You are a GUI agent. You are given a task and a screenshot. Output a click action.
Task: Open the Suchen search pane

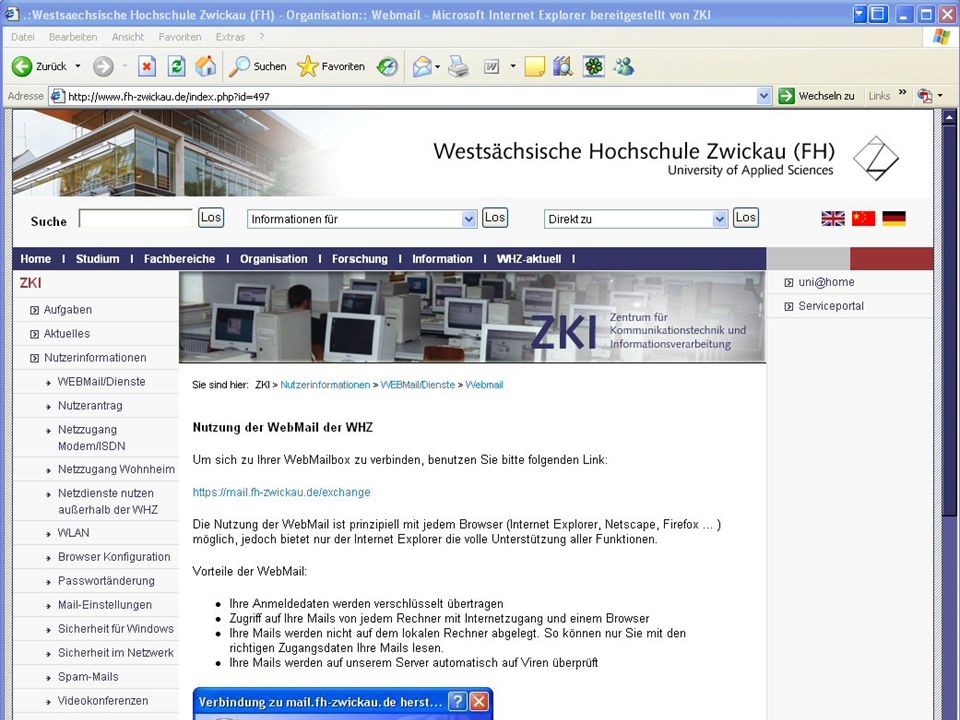(x=258, y=66)
